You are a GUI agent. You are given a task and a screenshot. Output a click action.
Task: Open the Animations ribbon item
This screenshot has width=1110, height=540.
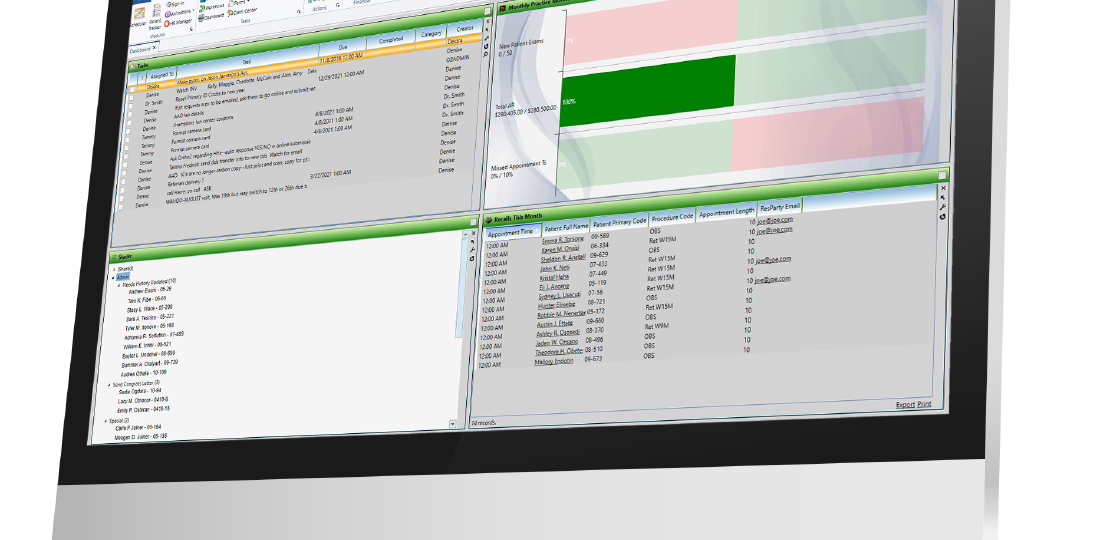click(178, 13)
